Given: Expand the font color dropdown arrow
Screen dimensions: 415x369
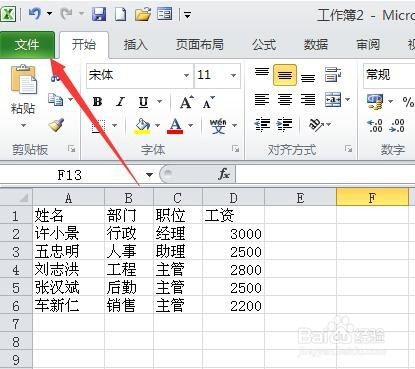Looking at the screenshot, I should tap(191, 126).
